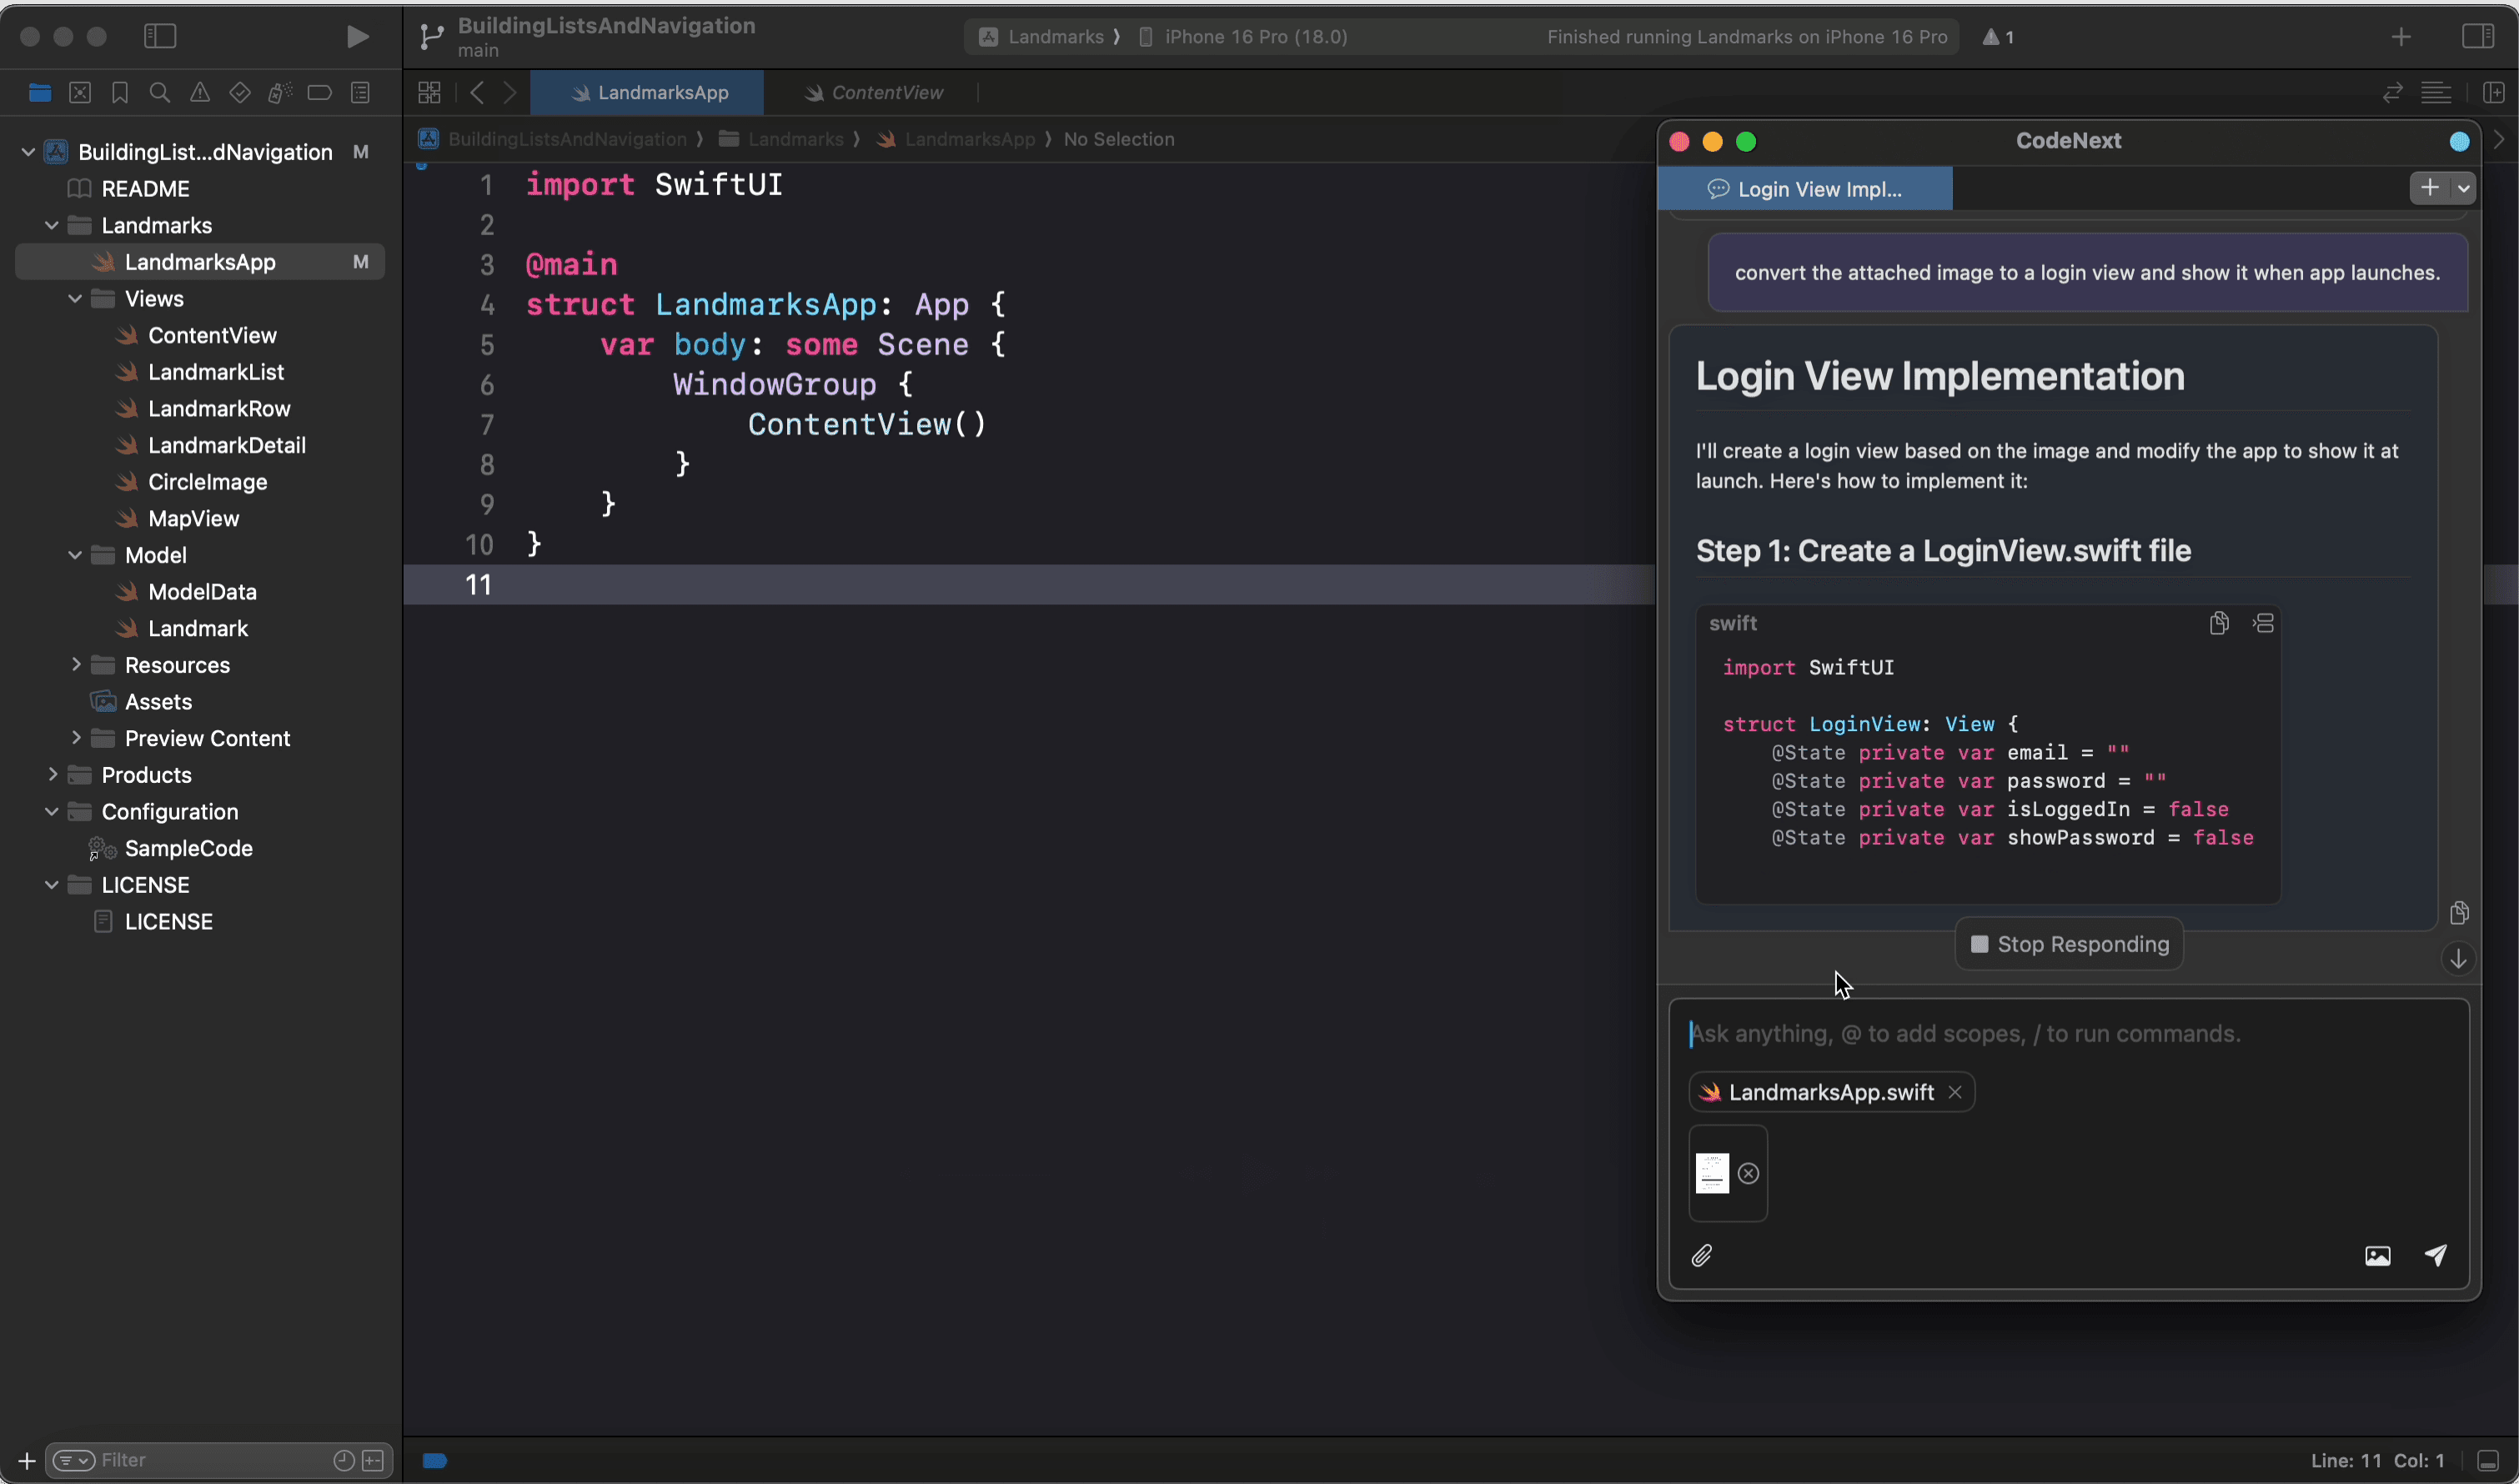The width and height of the screenshot is (2519, 1484).
Task: Open the Issue navigator warning icon
Action: tap(200, 93)
